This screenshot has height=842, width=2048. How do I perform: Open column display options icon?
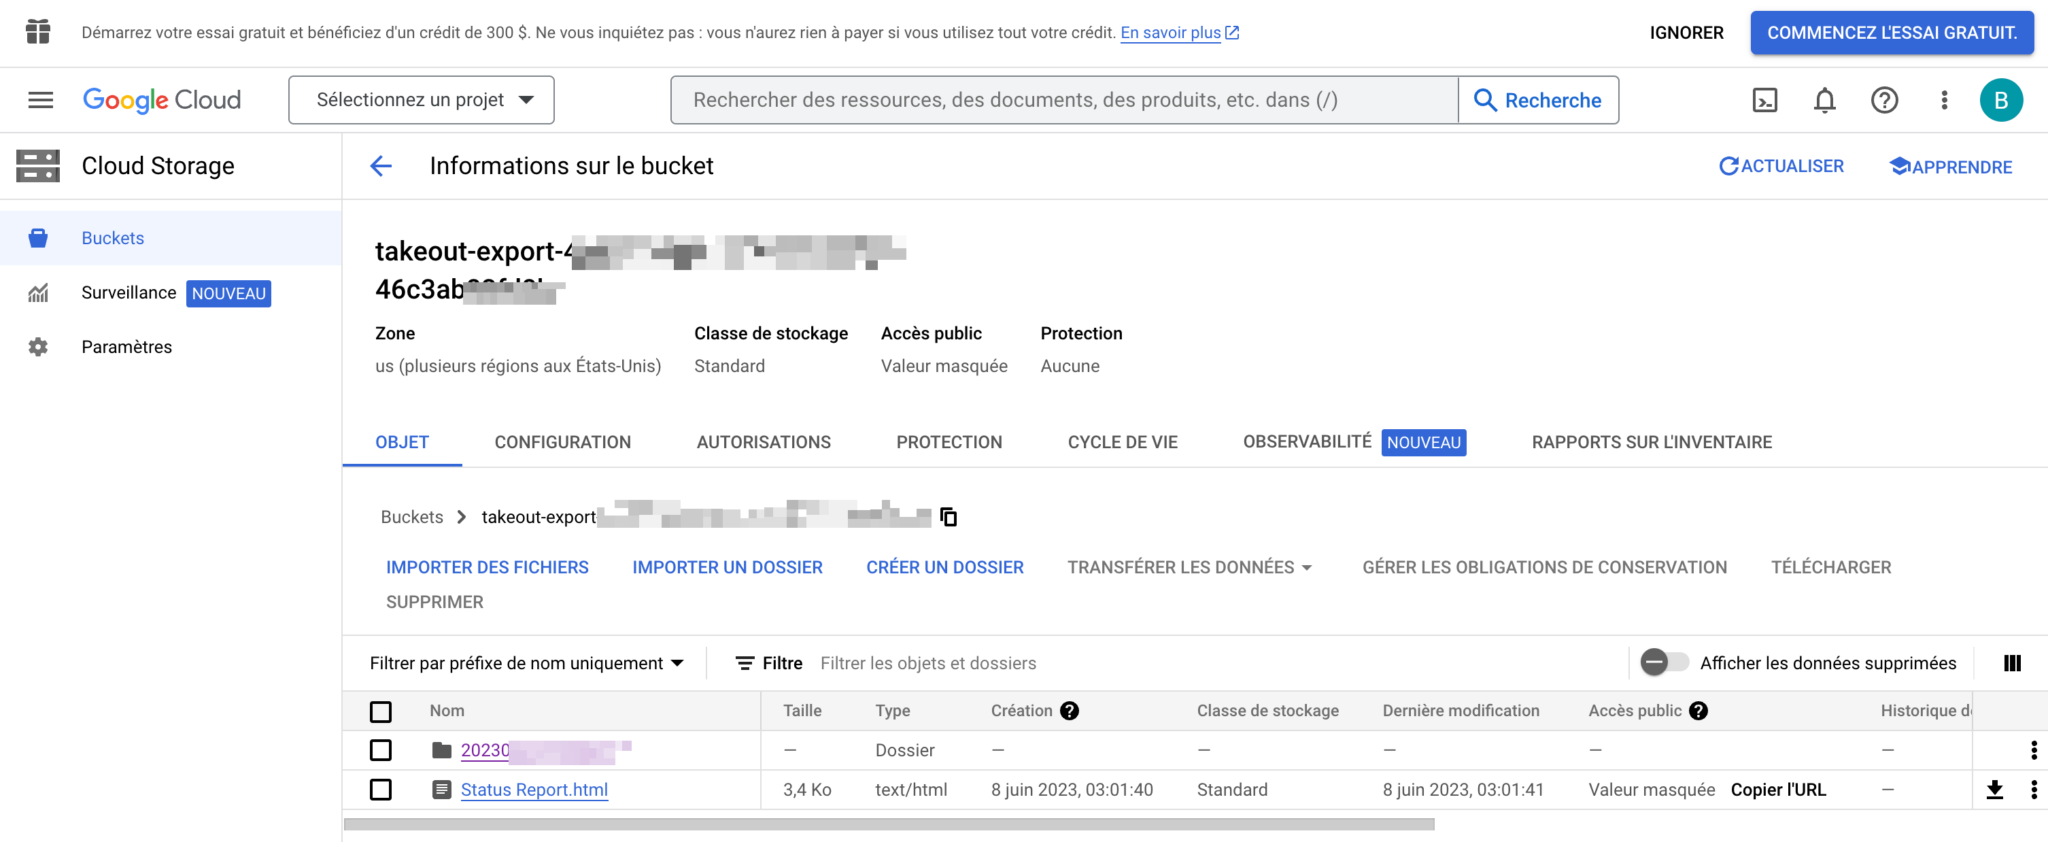coord(2012,662)
